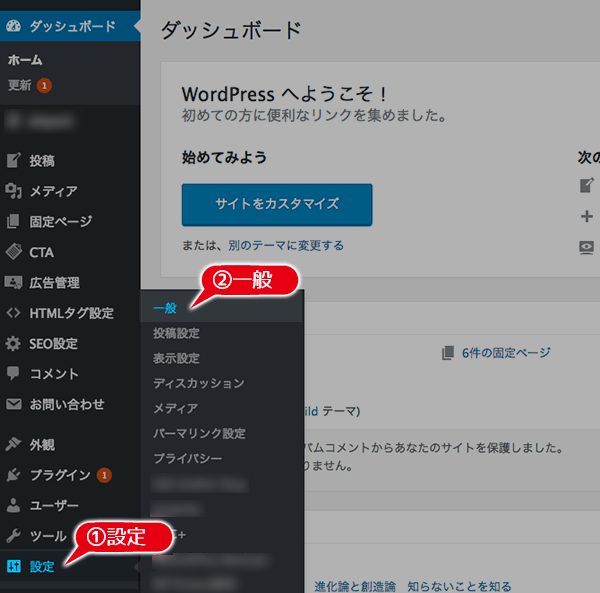Click the 外観 paintbrush icon

(13, 444)
